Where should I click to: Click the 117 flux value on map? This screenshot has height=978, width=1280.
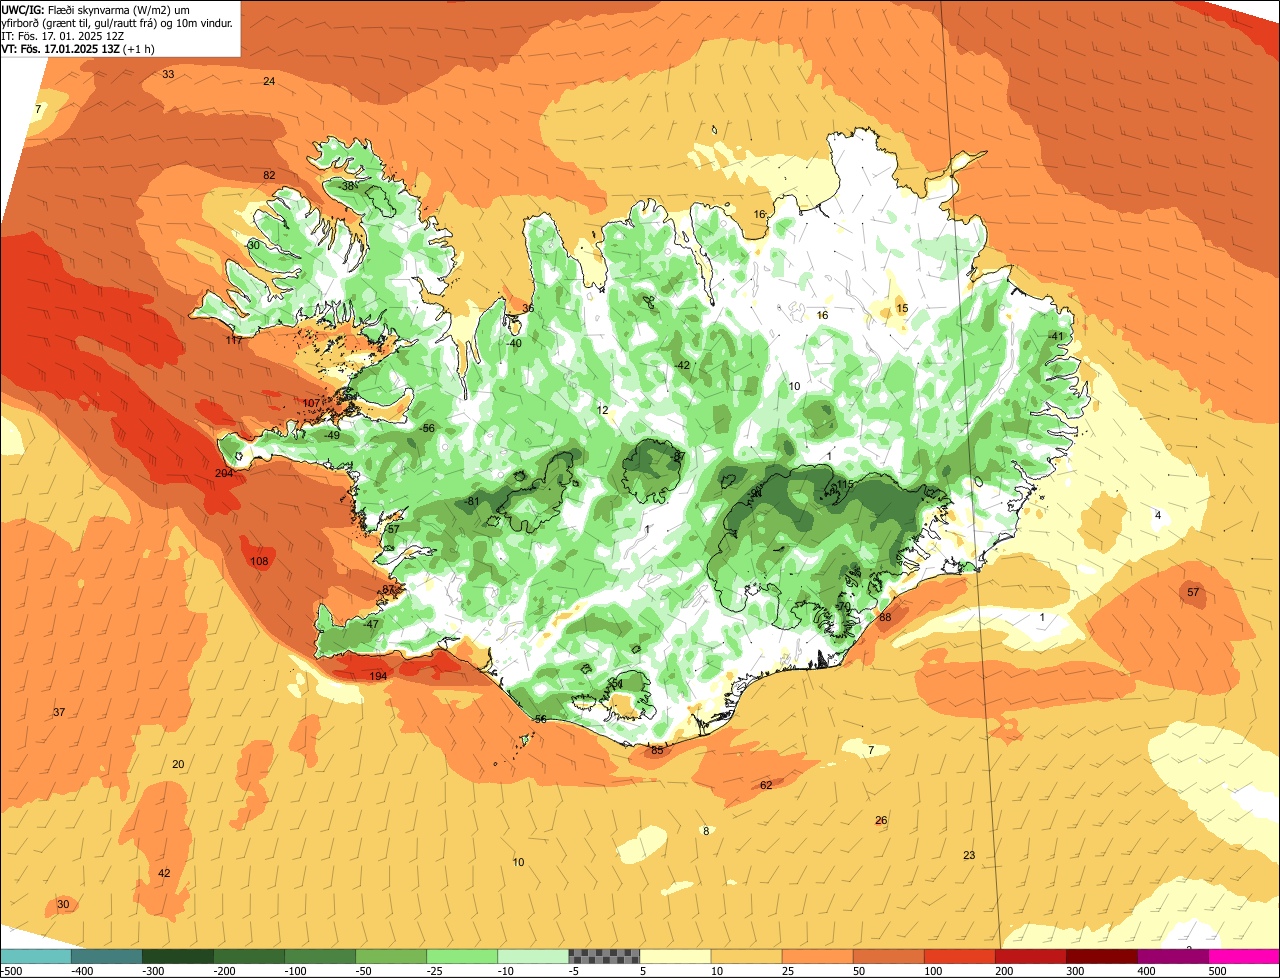(234, 341)
